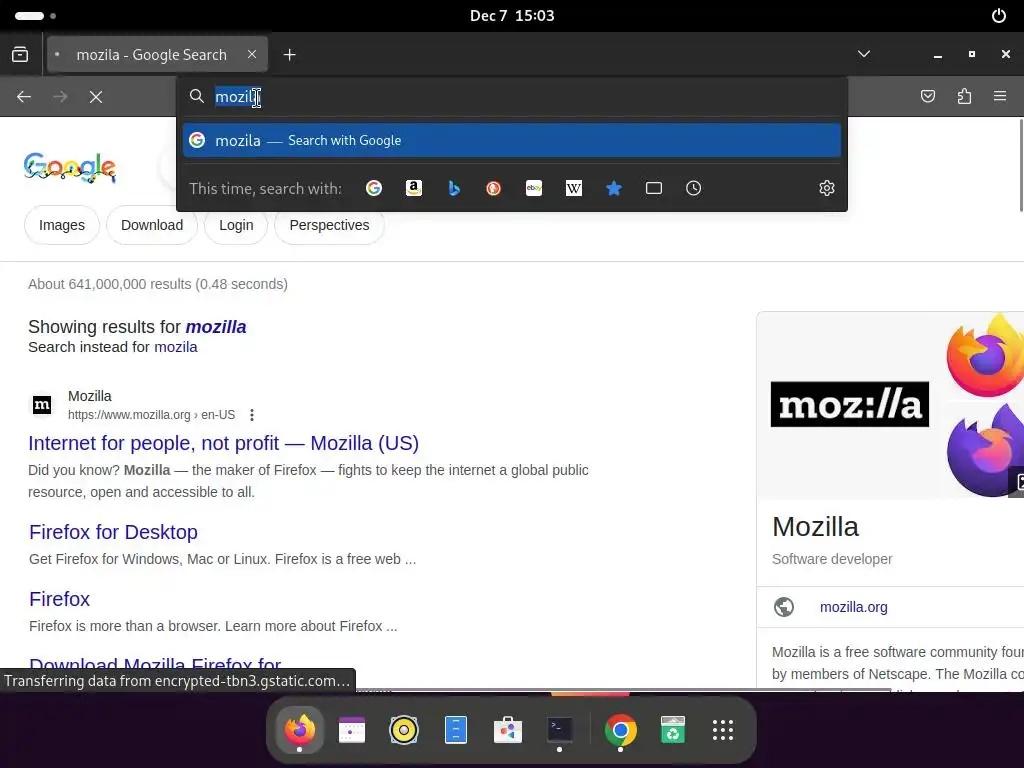Open the 'Firefox' sitelink

click(x=59, y=599)
